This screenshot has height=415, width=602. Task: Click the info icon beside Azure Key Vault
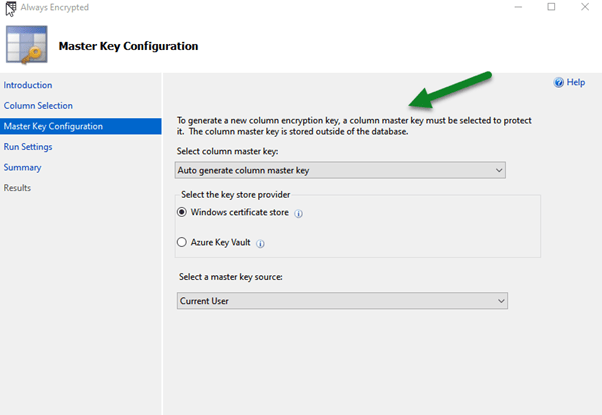(261, 243)
